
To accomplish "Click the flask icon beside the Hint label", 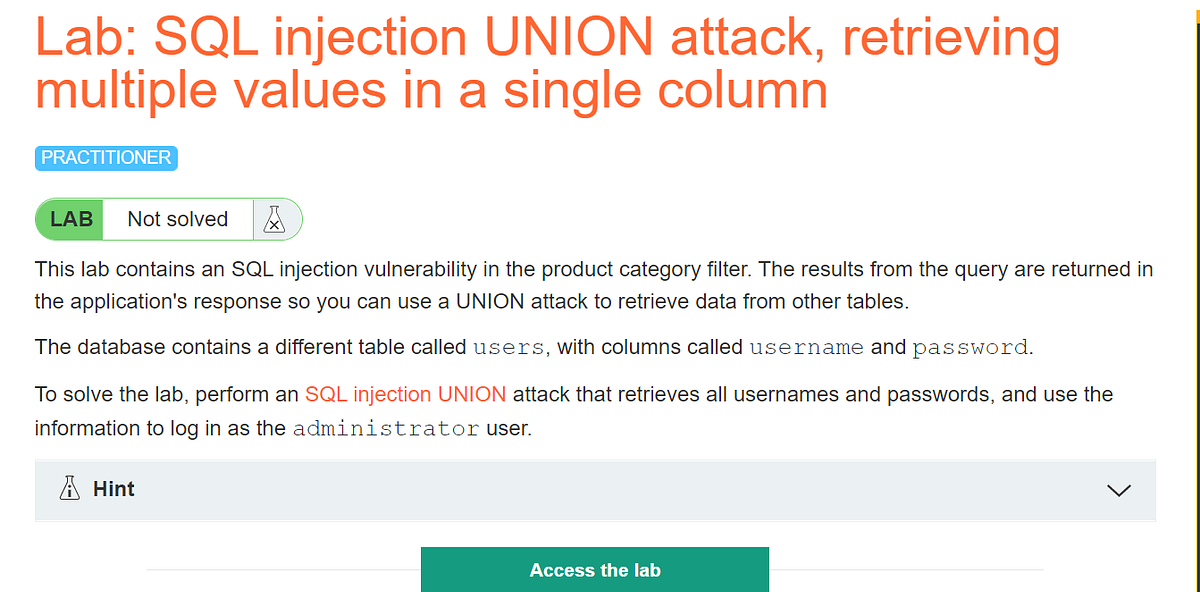I will click(x=69, y=489).
